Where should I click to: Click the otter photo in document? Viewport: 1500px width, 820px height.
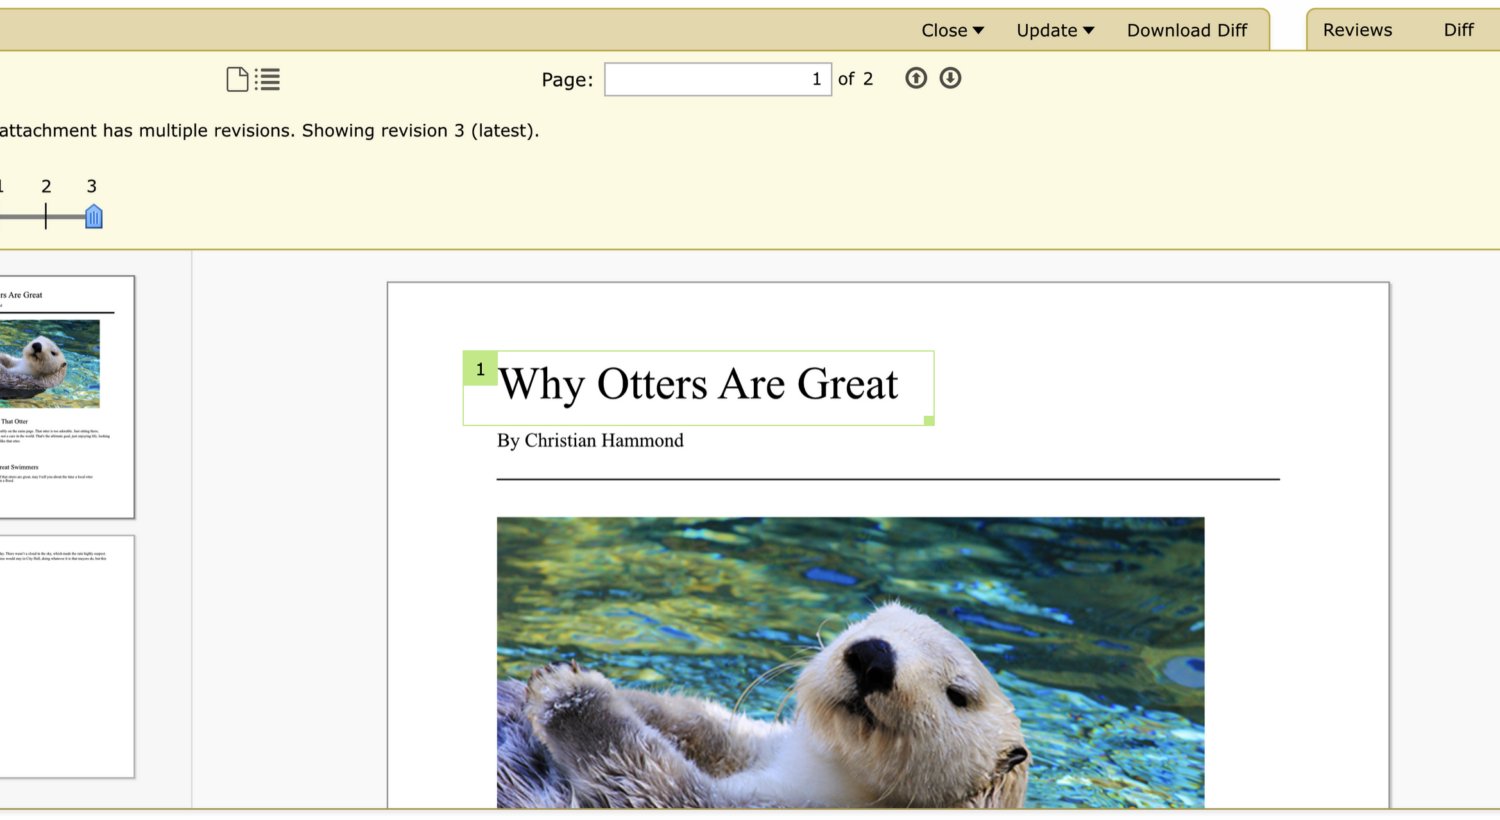(x=850, y=662)
